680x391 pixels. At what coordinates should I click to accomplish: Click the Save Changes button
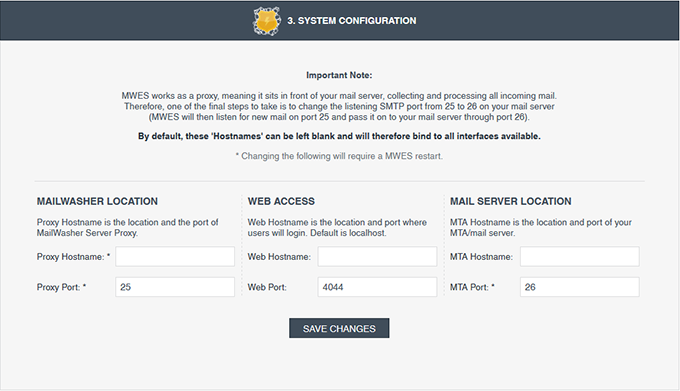click(x=339, y=328)
